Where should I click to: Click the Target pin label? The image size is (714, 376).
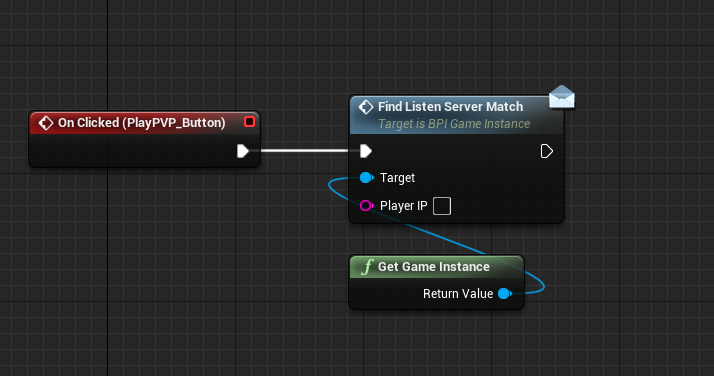(x=397, y=178)
